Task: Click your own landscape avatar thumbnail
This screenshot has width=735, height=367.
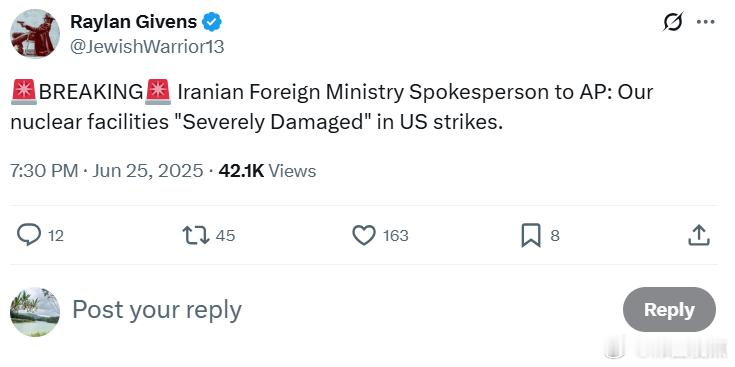Action: tap(35, 312)
